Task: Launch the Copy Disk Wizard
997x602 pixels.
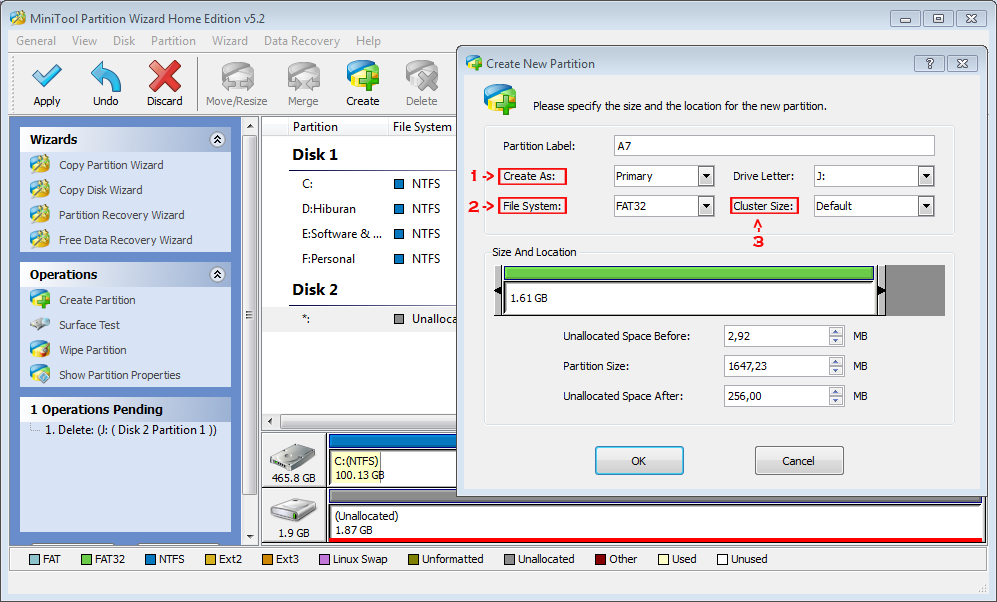Action: click(x=100, y=189)
